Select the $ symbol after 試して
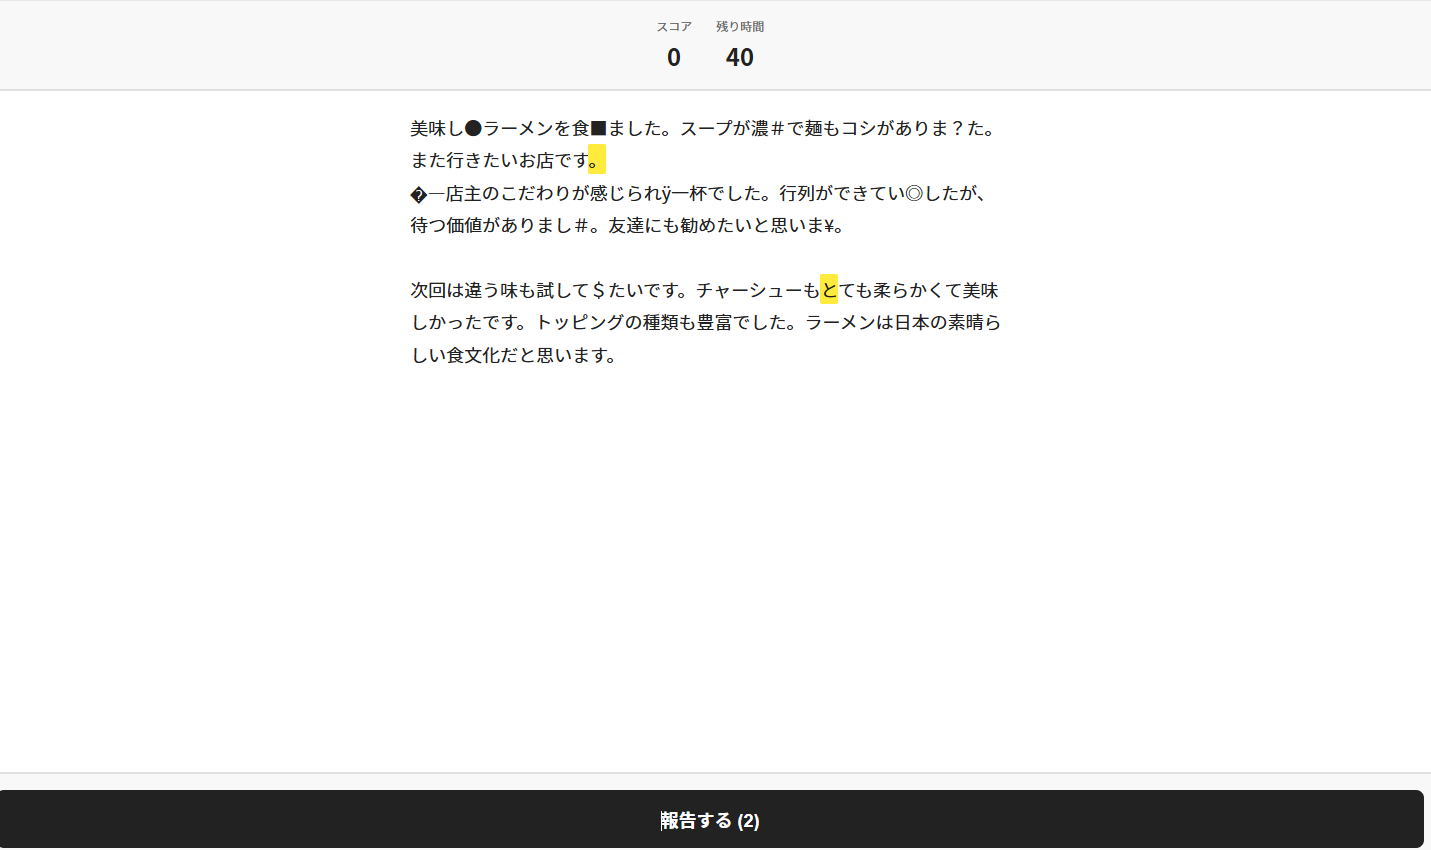 pyautogui.click(x=599, y=291)
